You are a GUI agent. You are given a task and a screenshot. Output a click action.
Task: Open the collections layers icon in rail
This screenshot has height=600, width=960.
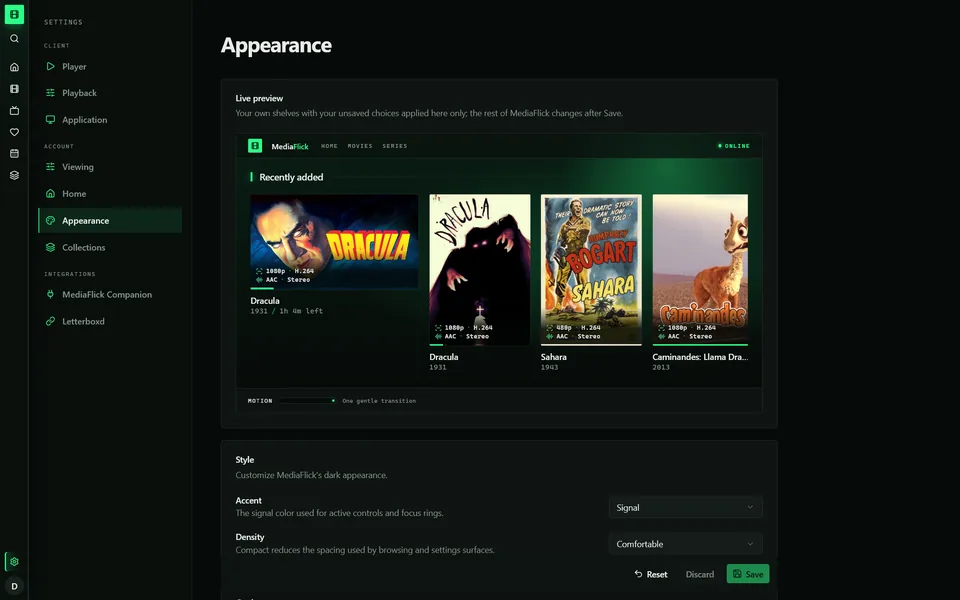click(14, 175)
